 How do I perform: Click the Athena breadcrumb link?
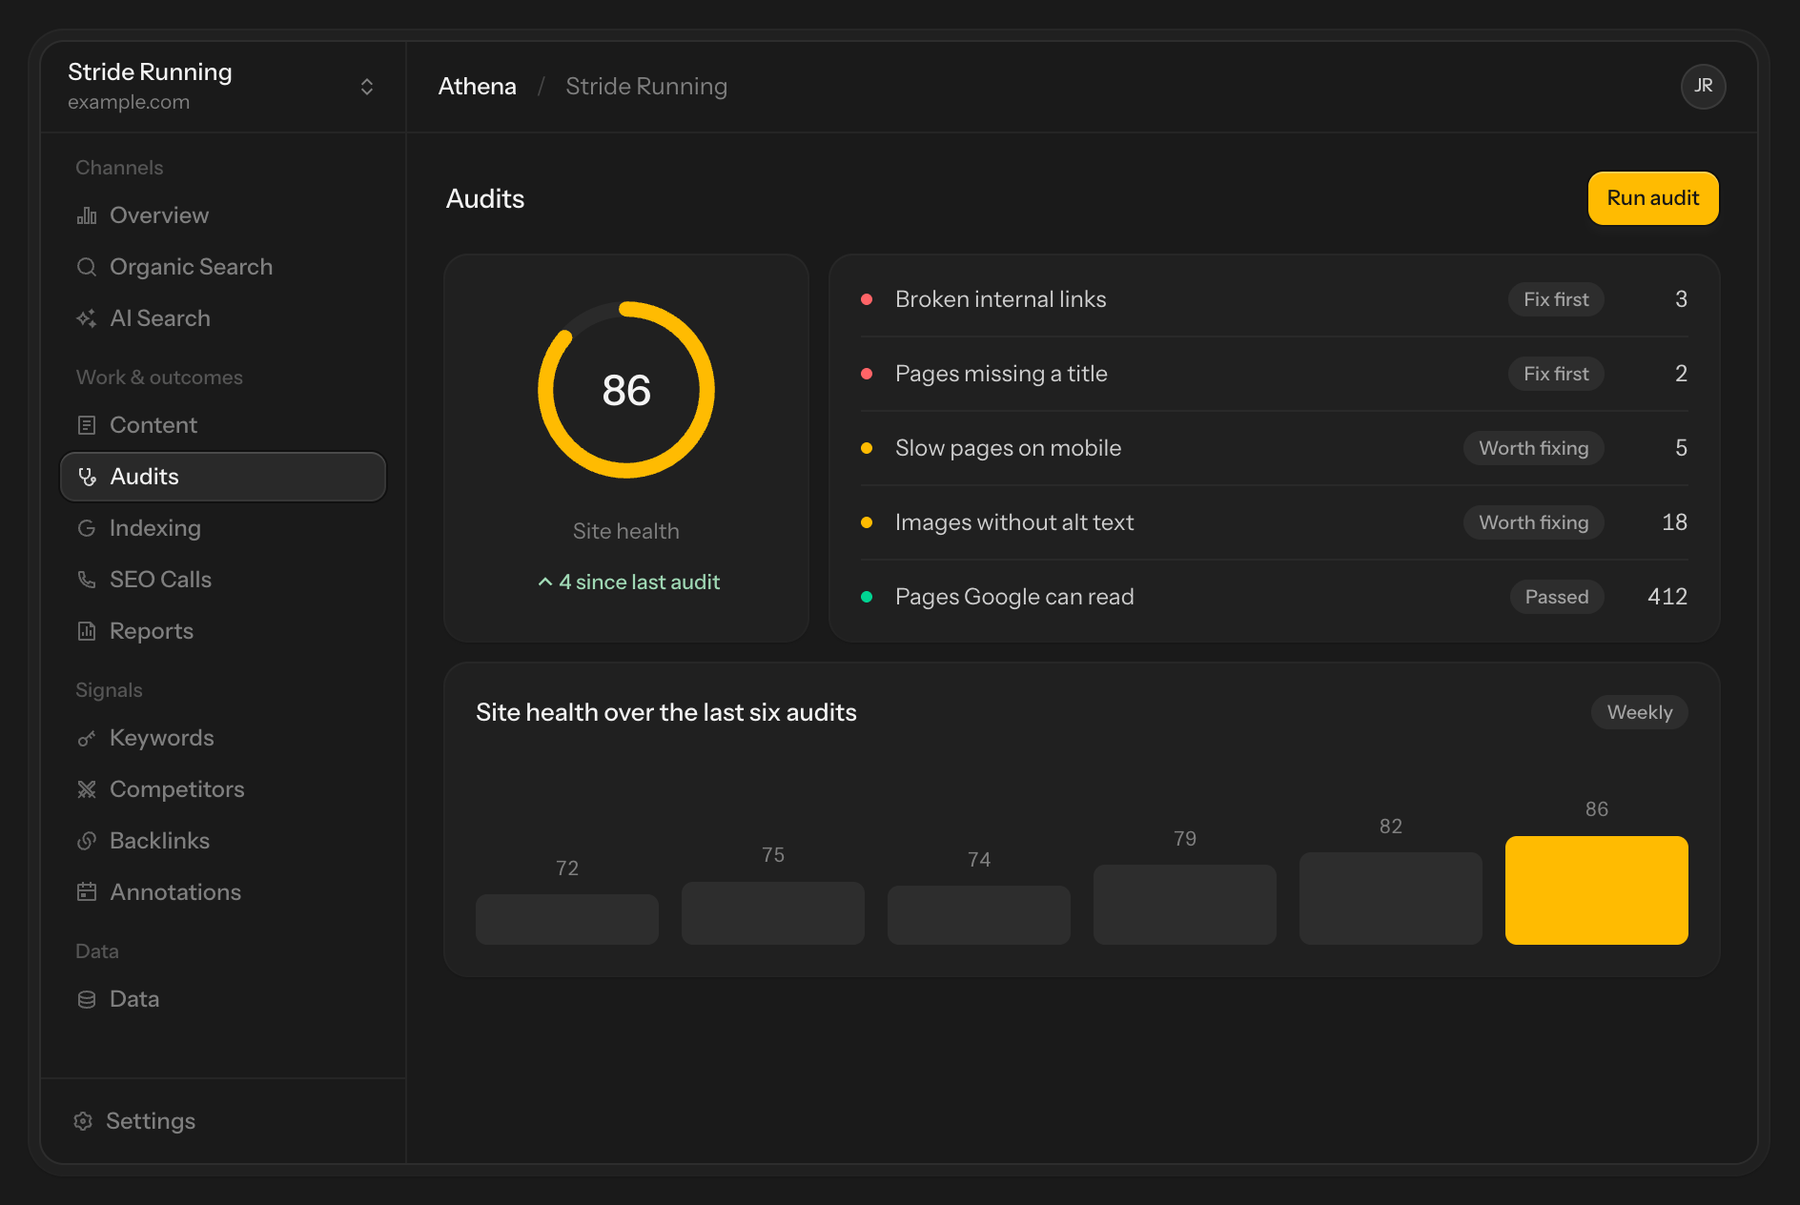pos(477,86)
